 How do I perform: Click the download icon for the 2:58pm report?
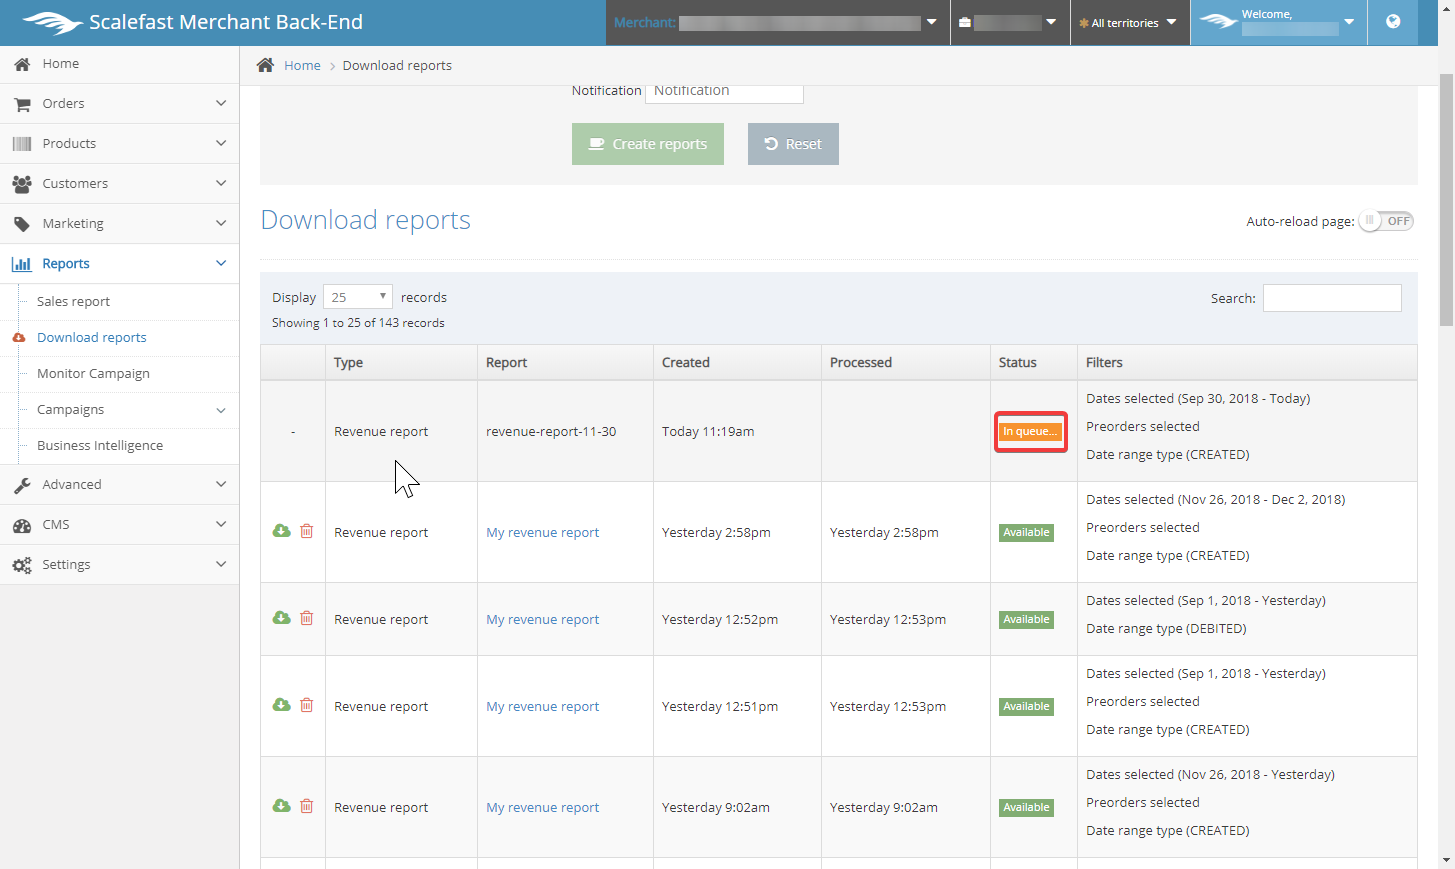(x=282, y=531)
